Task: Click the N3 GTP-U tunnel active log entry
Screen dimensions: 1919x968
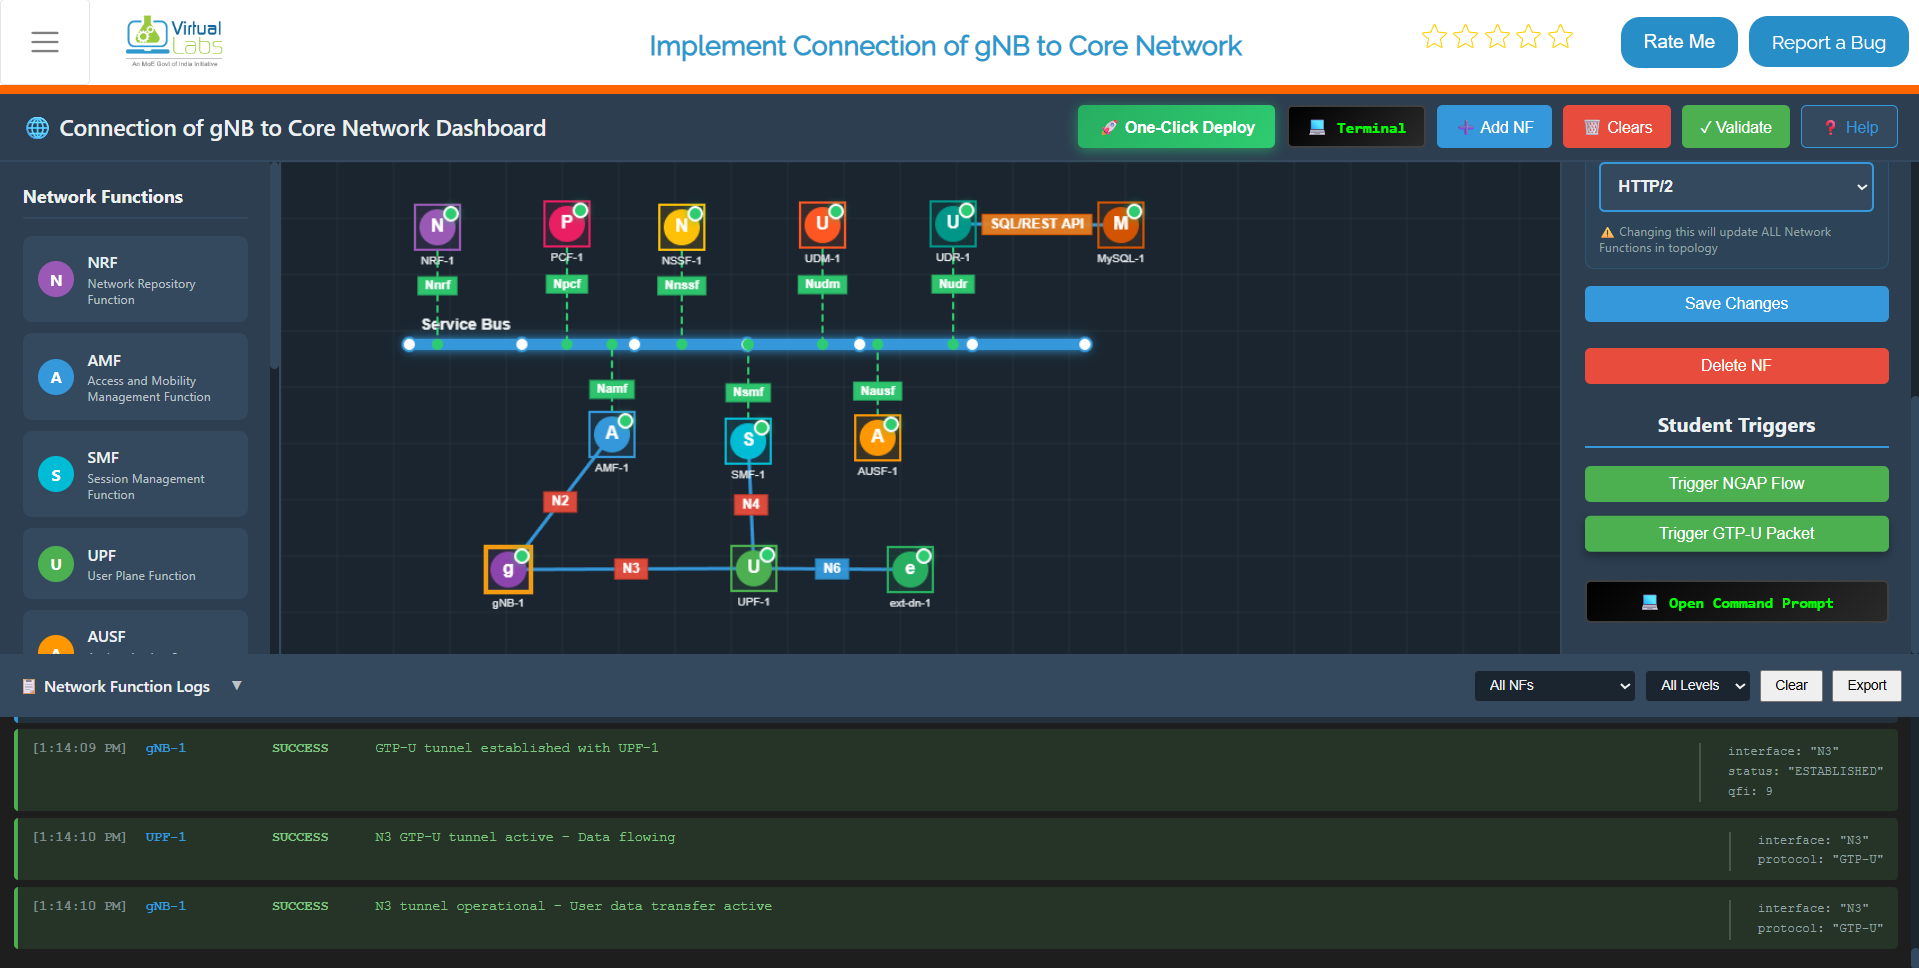Action: 957,849
